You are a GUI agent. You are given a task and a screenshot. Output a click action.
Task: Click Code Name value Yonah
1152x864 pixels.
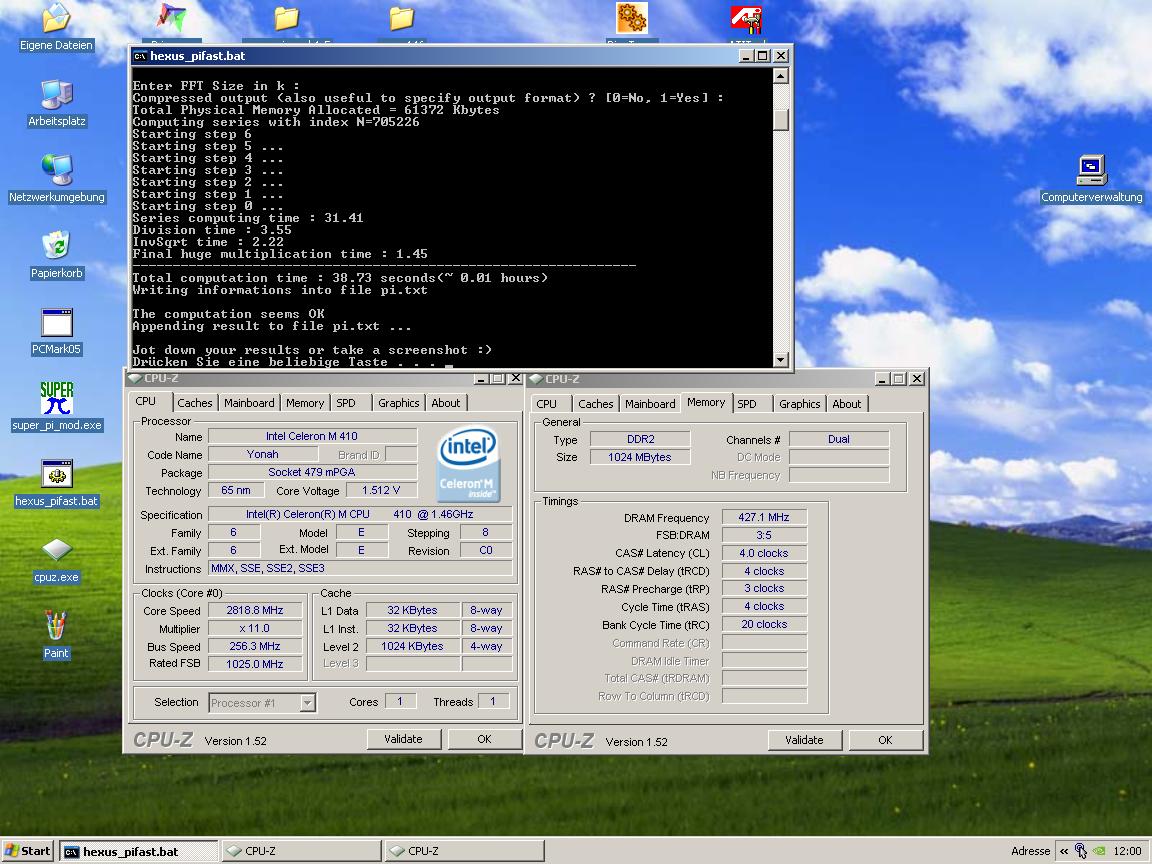point(262,454)
